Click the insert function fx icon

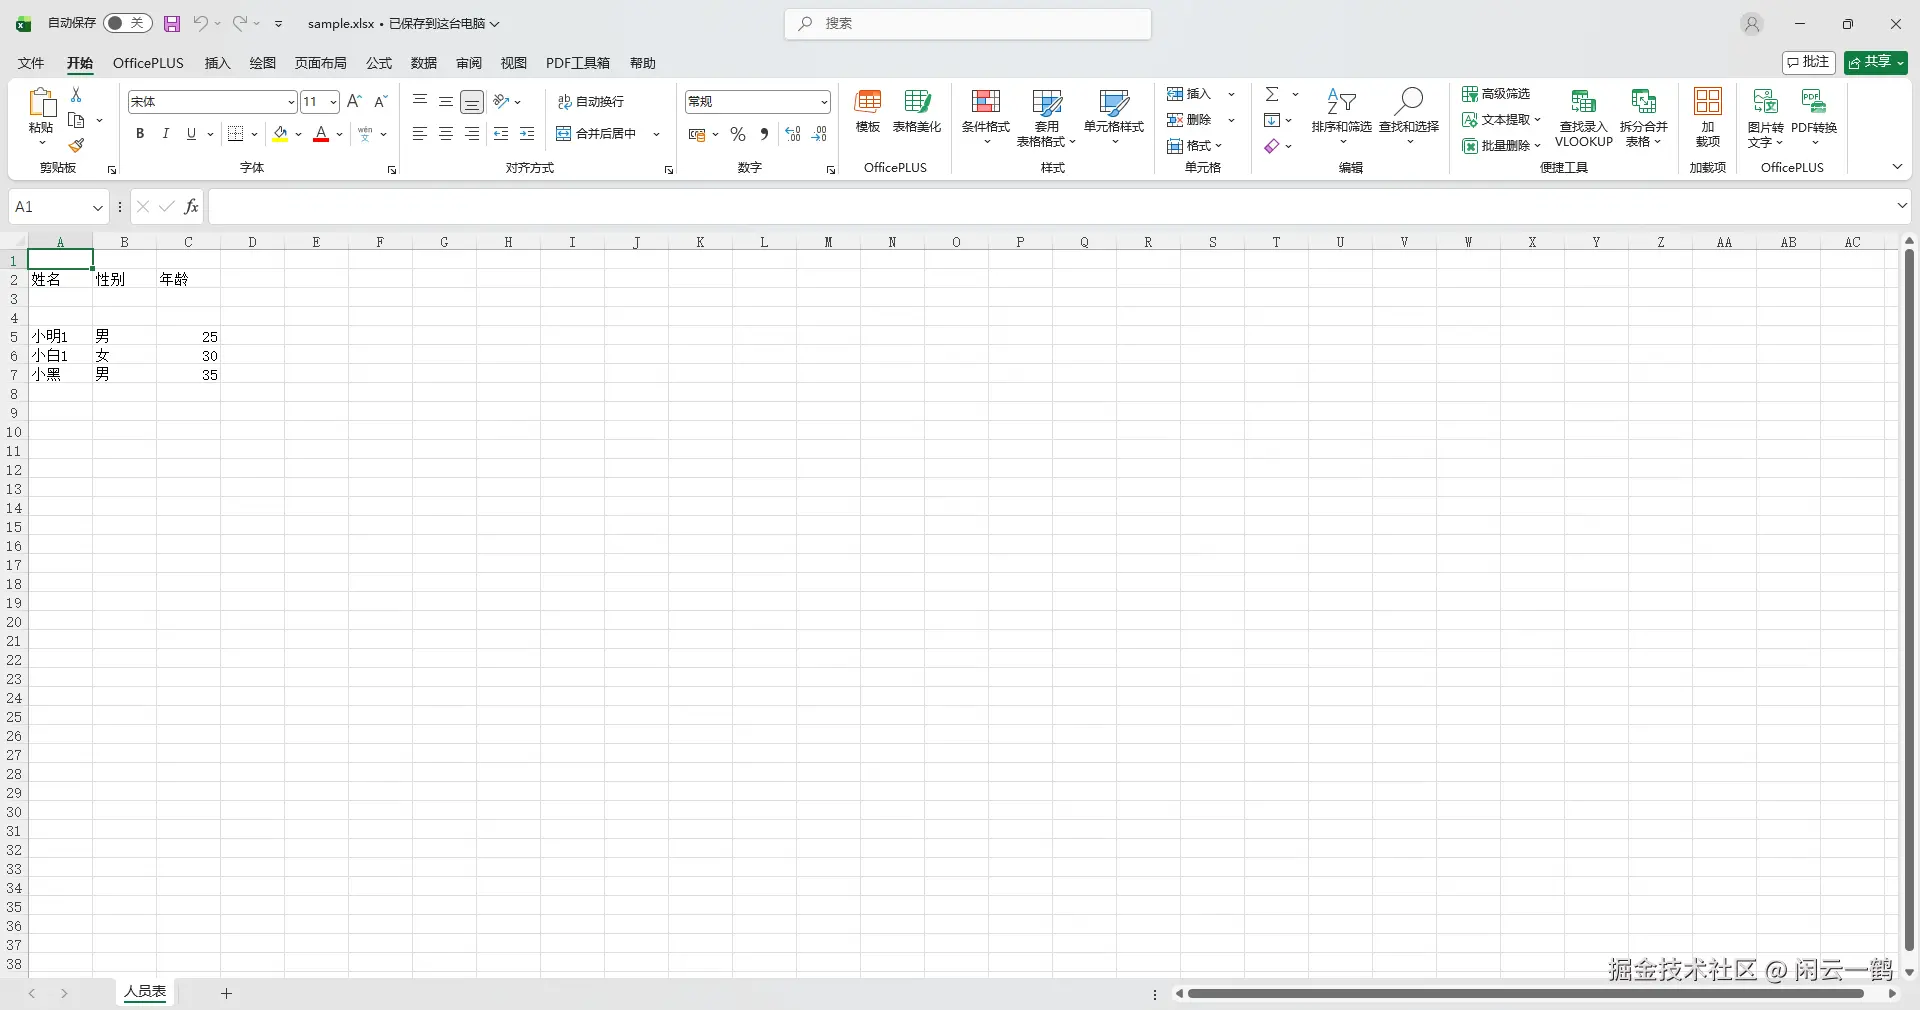pyautogui.click(x=191, y=207)
